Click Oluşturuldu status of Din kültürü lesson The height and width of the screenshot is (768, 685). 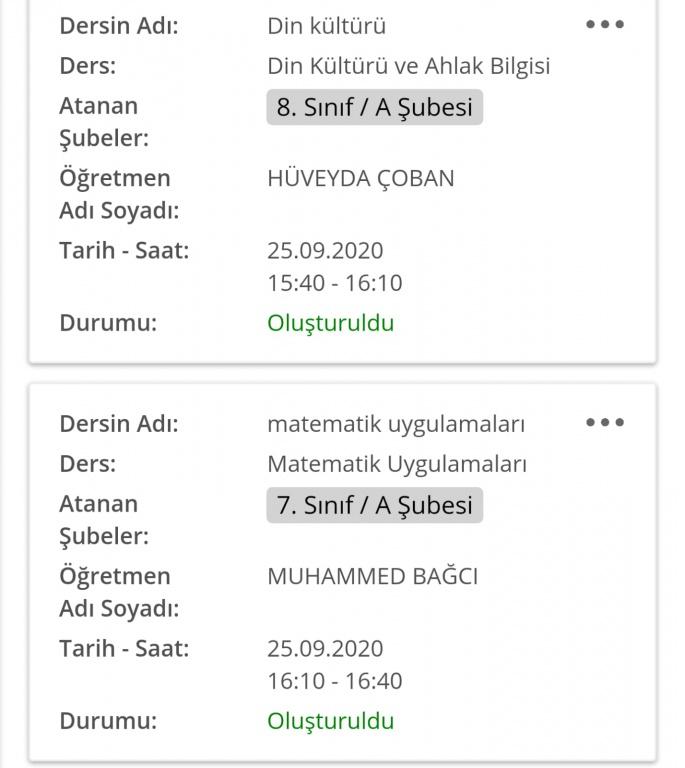(x=330, y=323)
